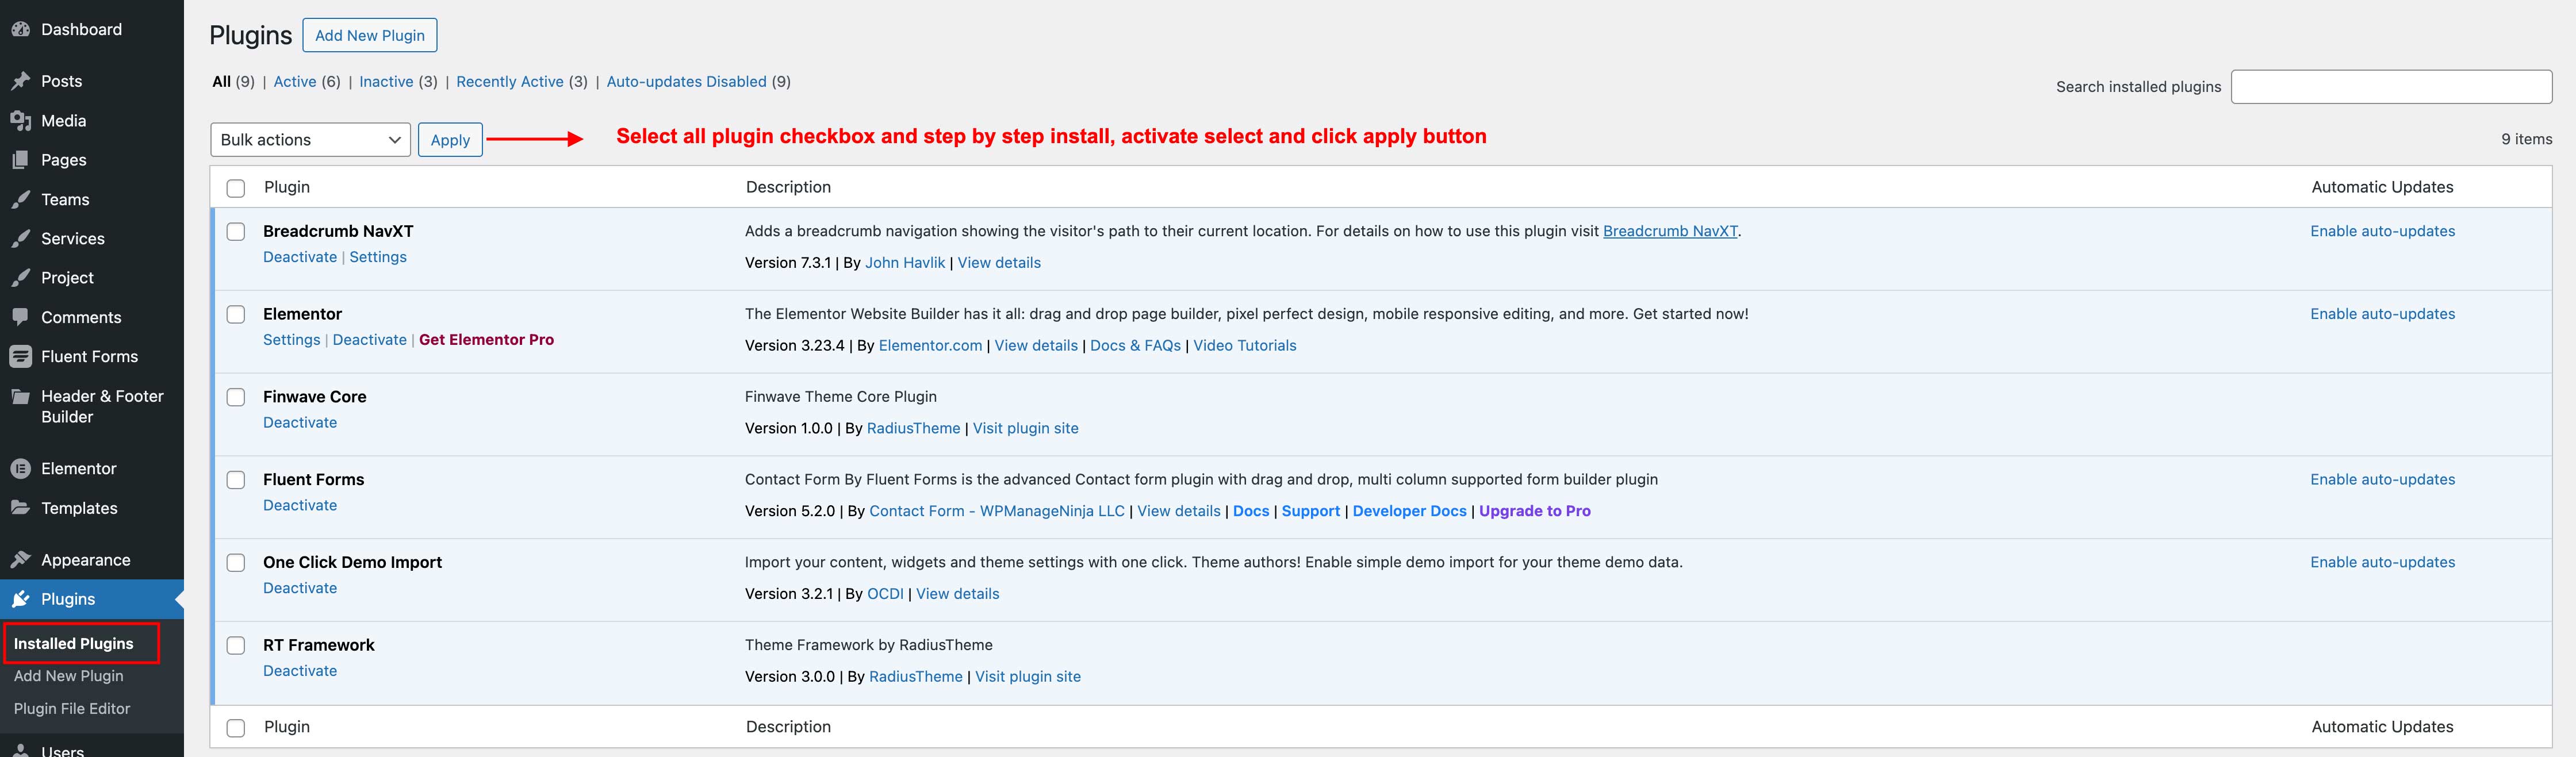View details for One Click Demo Import
Image resolution: width=2576 pixels, height=757 pixels.
pyautogui.click(x=958, y=594)
